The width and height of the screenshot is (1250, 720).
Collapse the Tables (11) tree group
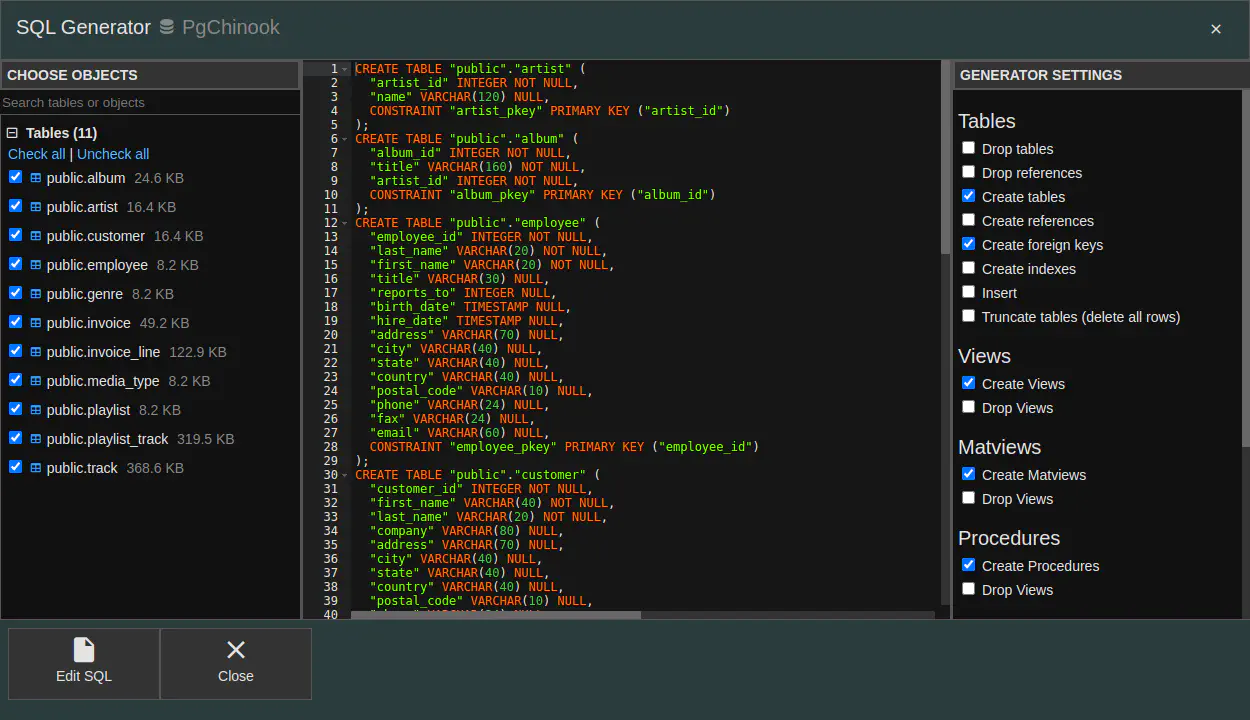[x=13, y=133]
